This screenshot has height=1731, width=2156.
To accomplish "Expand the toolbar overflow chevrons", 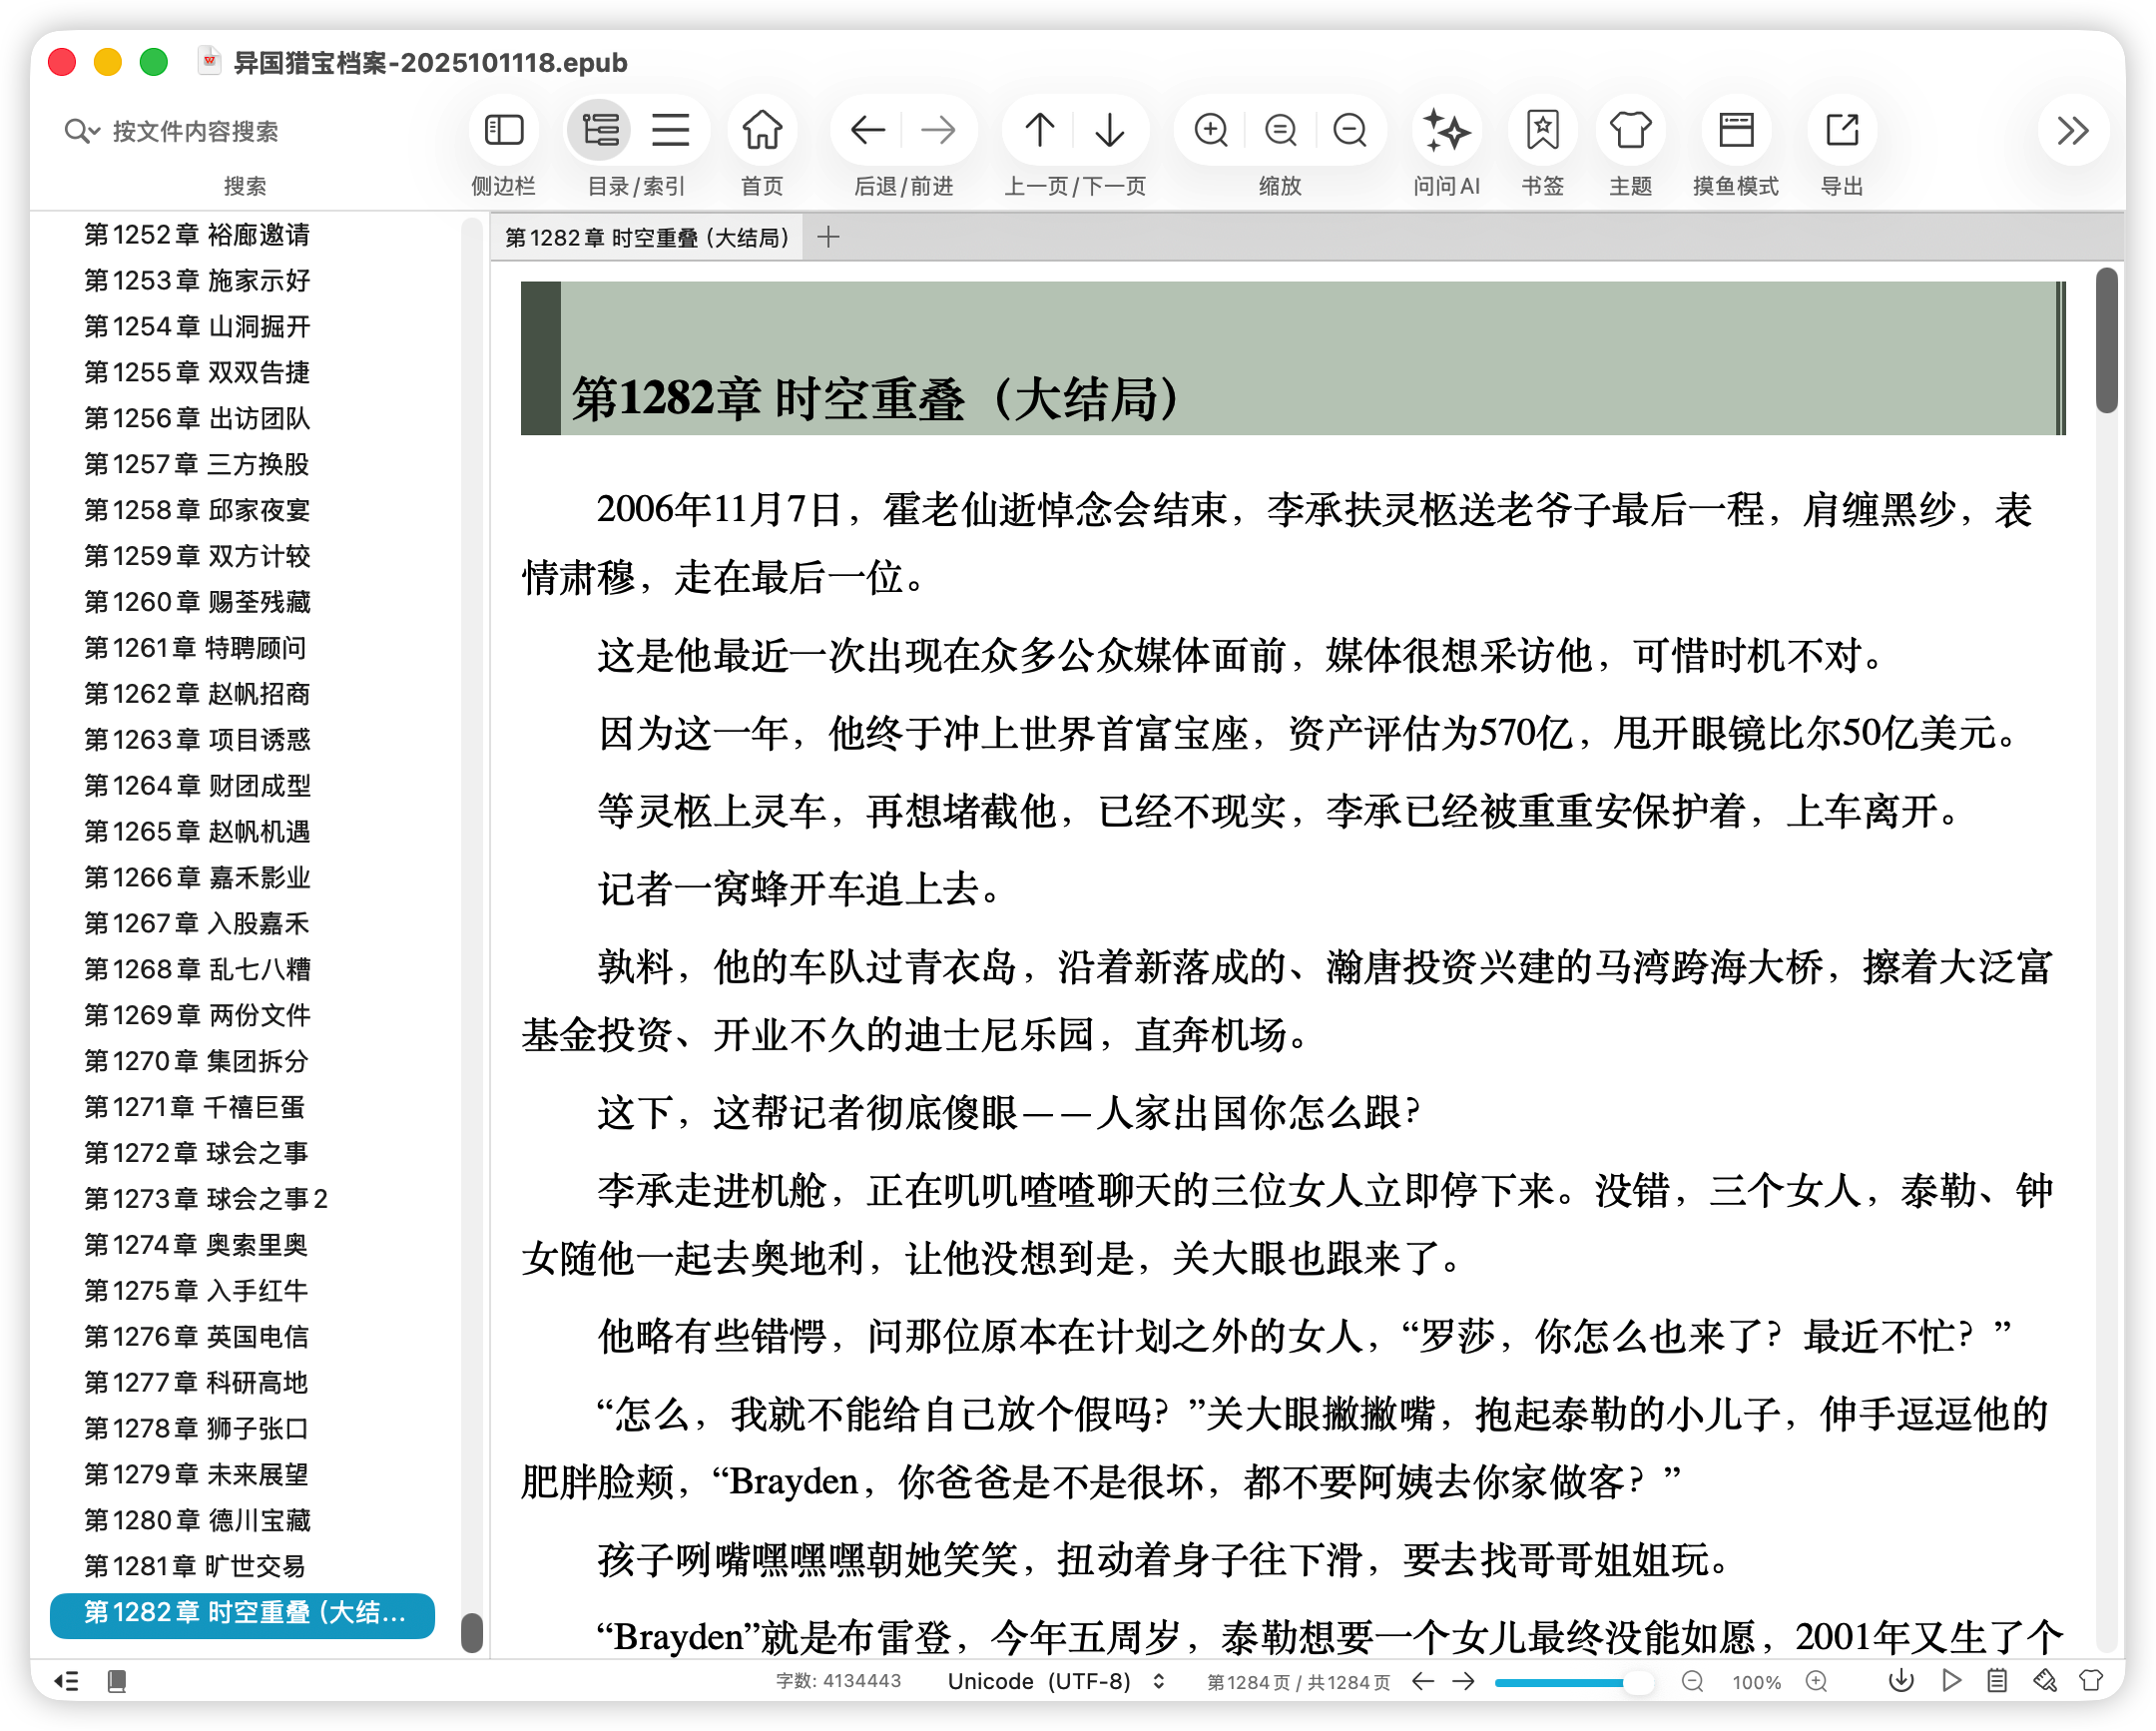I will coord(2072,130).
